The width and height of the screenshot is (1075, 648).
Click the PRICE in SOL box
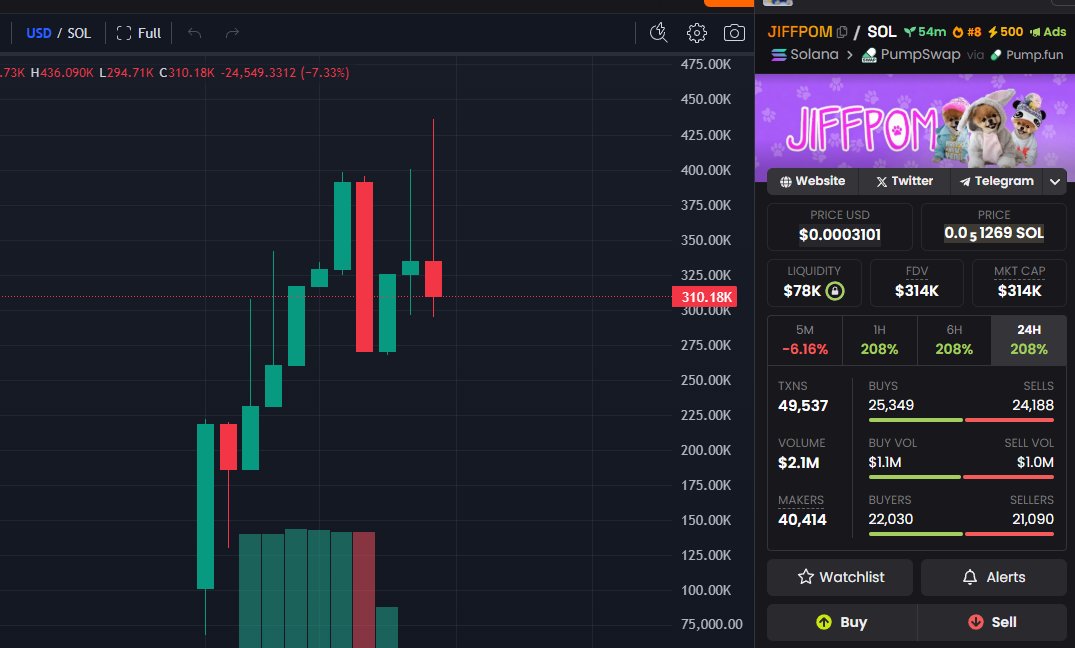click(993, 226)
